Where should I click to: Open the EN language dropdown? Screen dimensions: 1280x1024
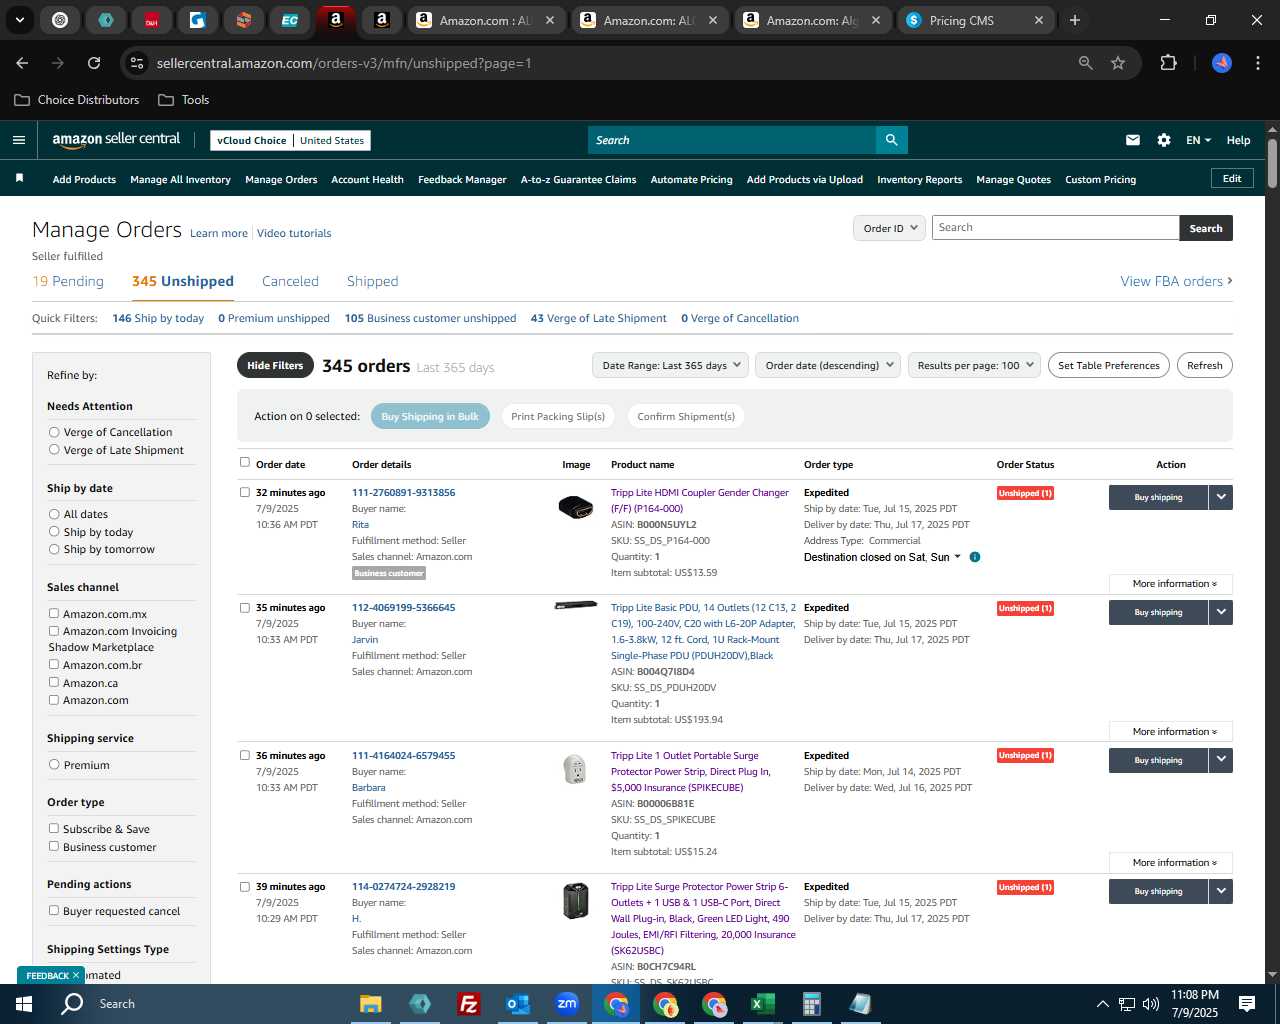point(1198,140)
